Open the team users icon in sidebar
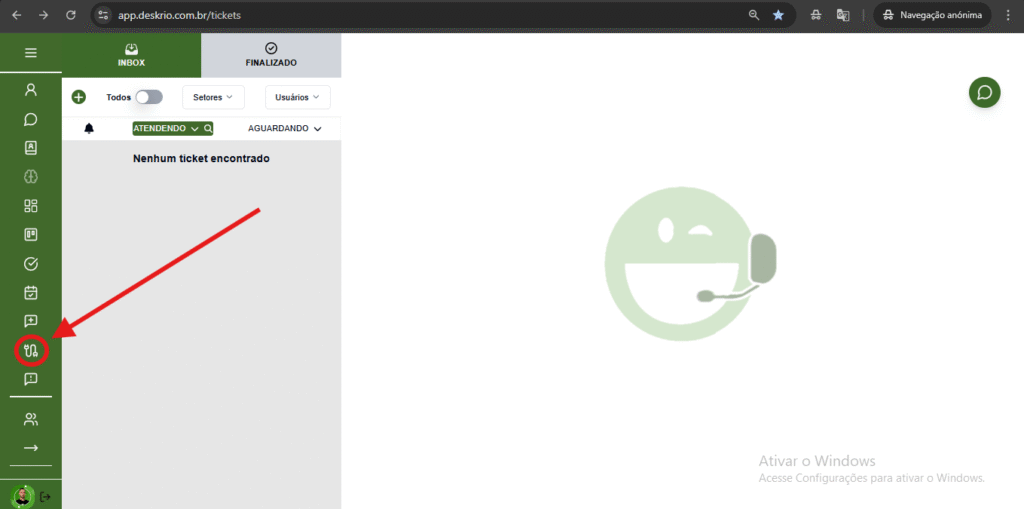Screen dimensions: 1024x509 click(x=30, y=419)
